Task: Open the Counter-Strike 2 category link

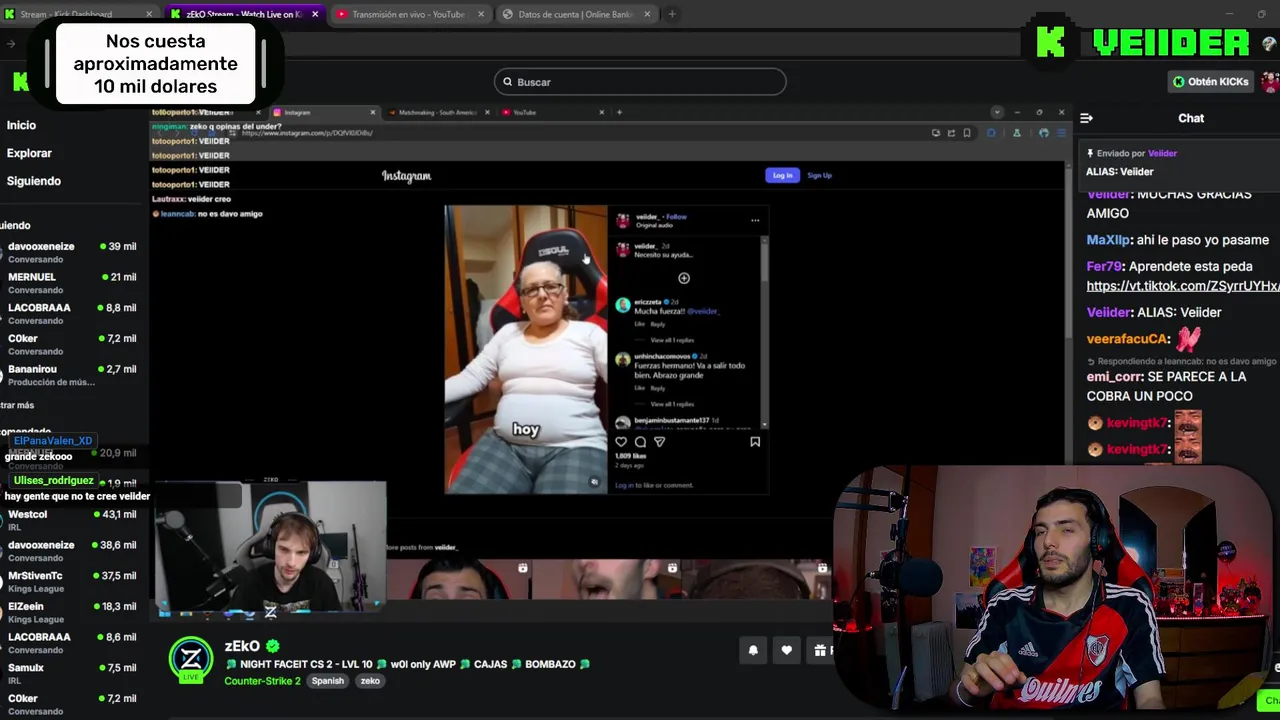Action: click(262, 681)
